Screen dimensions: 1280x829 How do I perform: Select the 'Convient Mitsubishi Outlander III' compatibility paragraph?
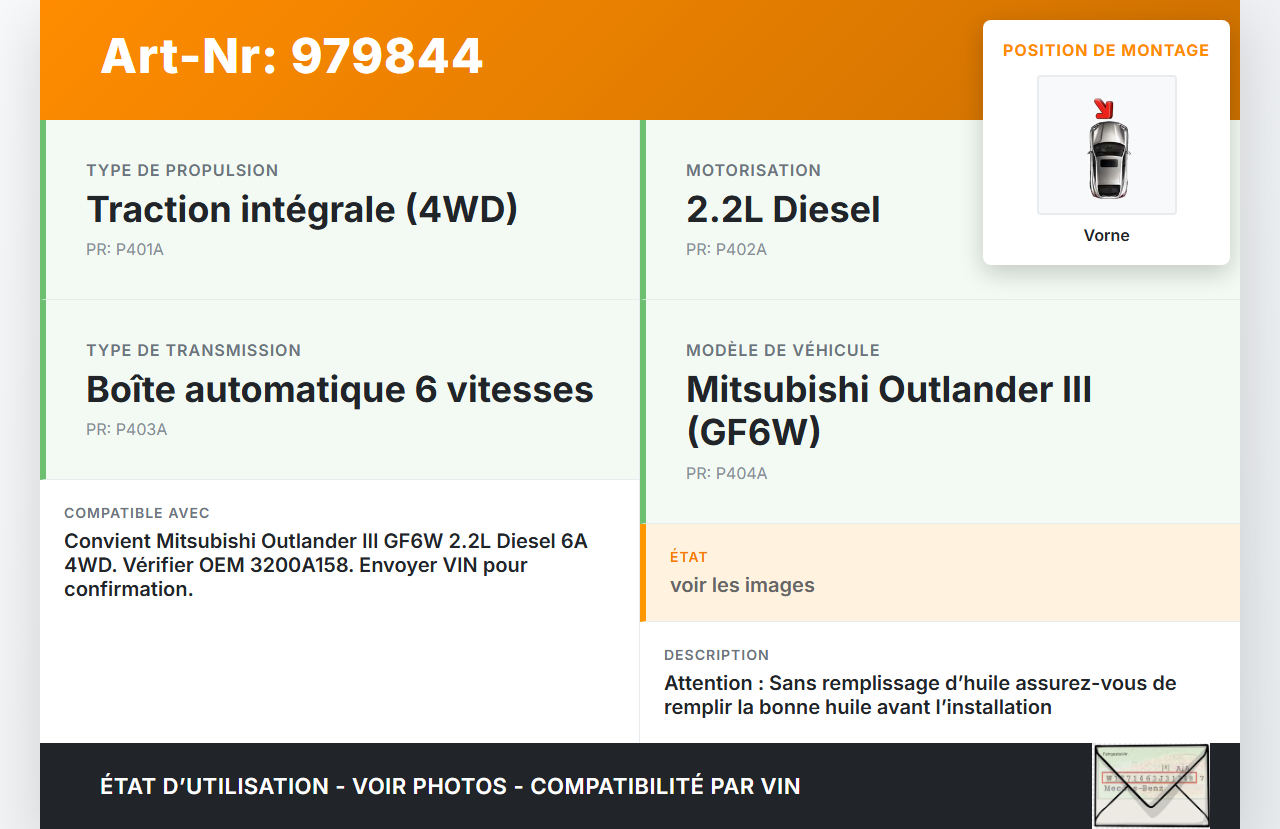326,565
